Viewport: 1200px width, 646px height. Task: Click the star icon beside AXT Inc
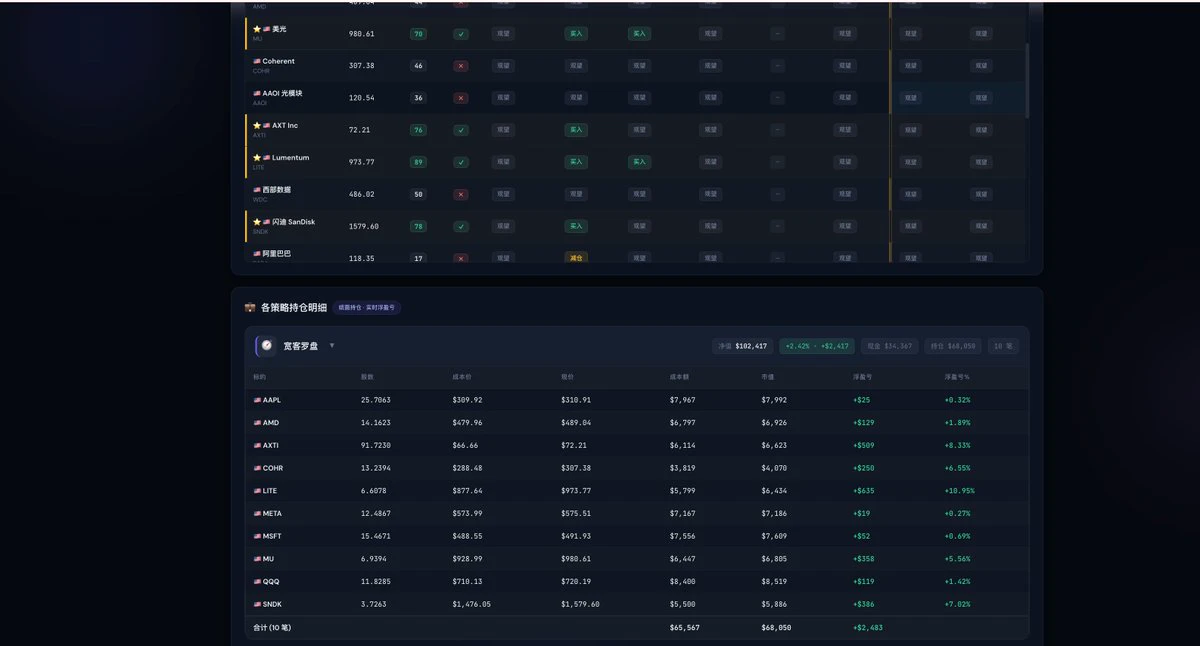[x=257, y=126]
